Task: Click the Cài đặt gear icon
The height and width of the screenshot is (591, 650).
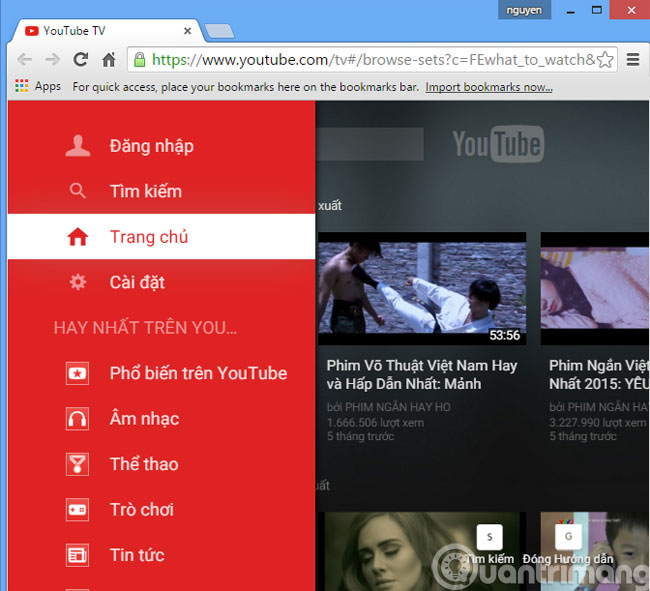Action: [77, 282]
